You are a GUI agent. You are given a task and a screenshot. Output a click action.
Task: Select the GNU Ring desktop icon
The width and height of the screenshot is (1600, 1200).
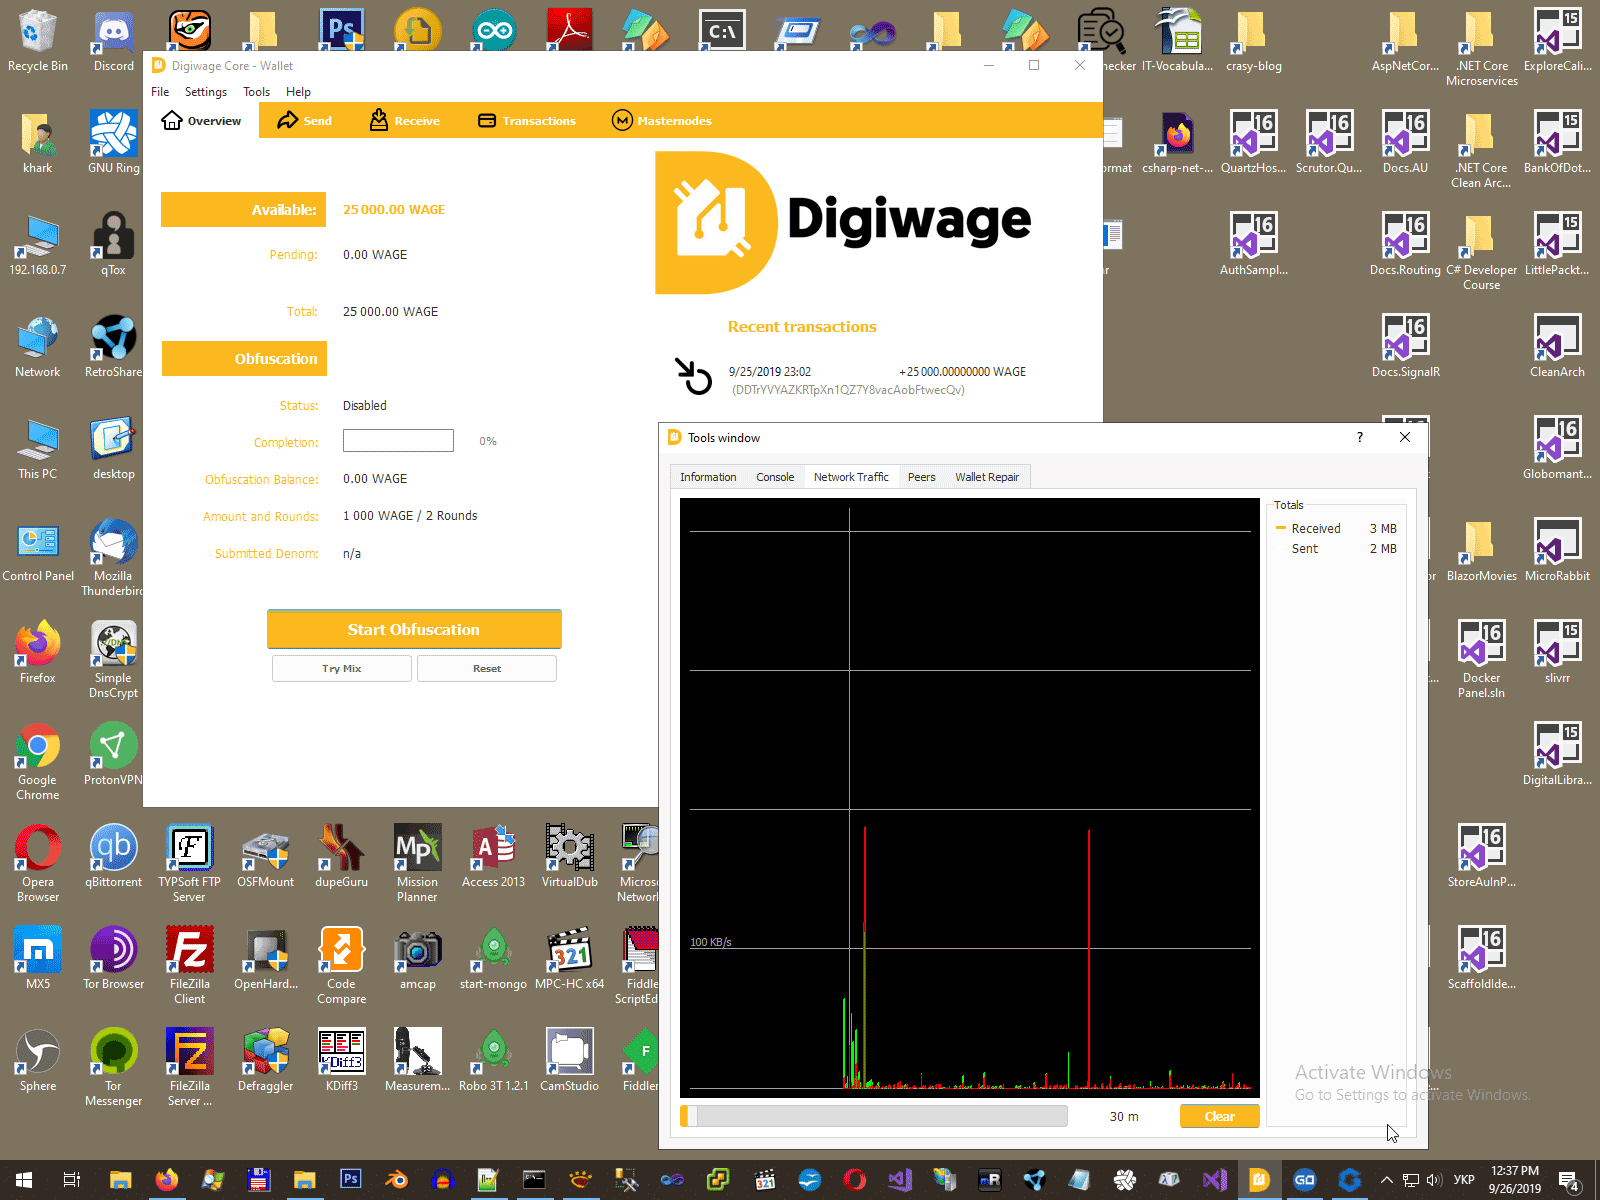tap(114, 143)
